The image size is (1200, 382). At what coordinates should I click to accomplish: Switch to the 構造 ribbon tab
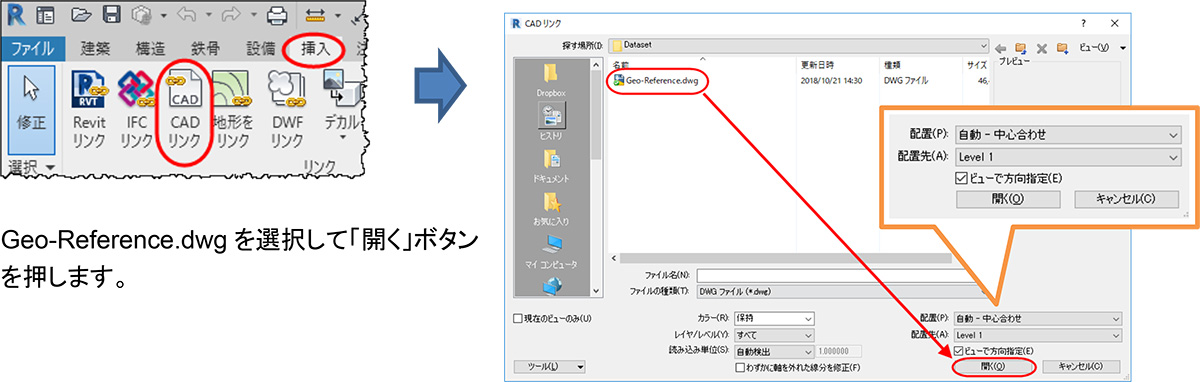[151, 48]
